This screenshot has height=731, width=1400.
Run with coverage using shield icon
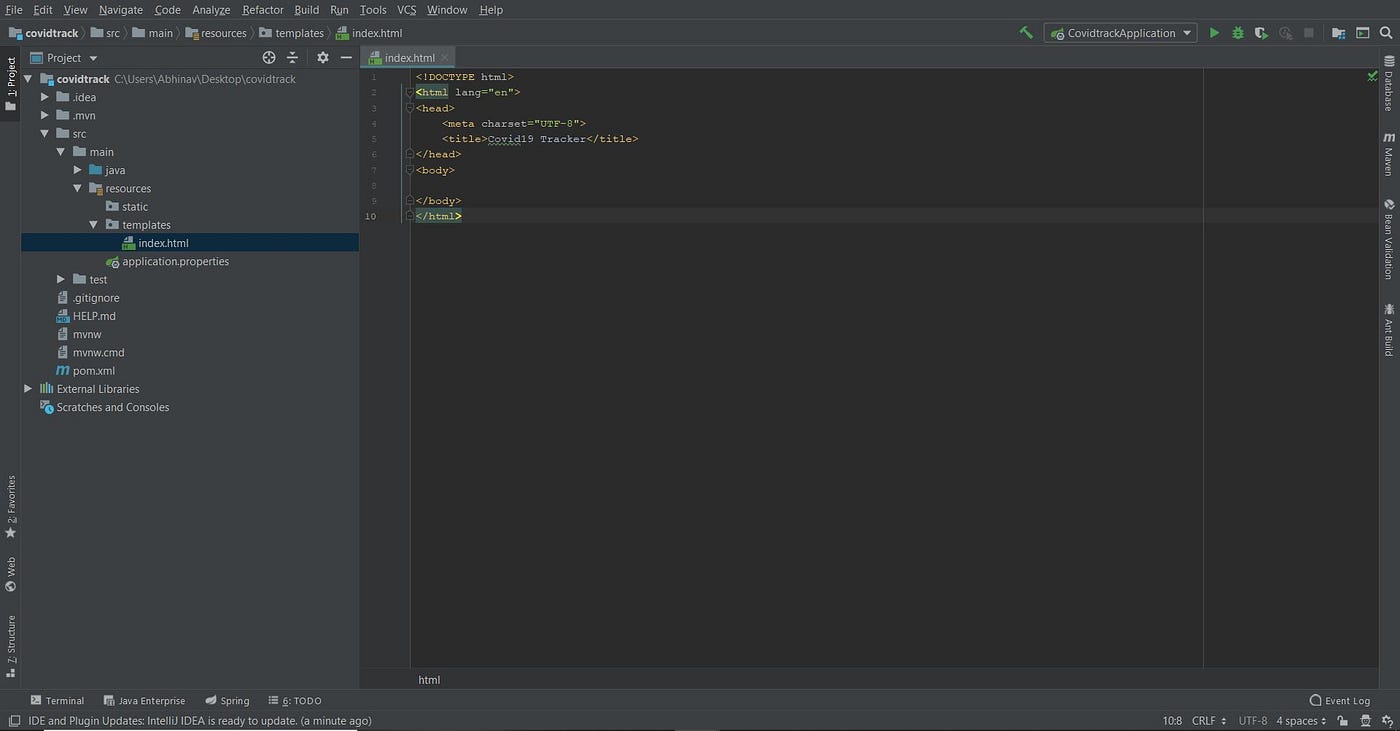coord(1261,33)
